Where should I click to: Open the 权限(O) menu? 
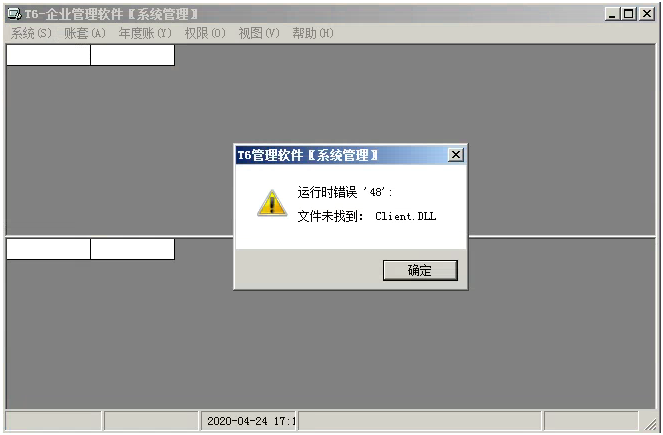tap(205, 33)
